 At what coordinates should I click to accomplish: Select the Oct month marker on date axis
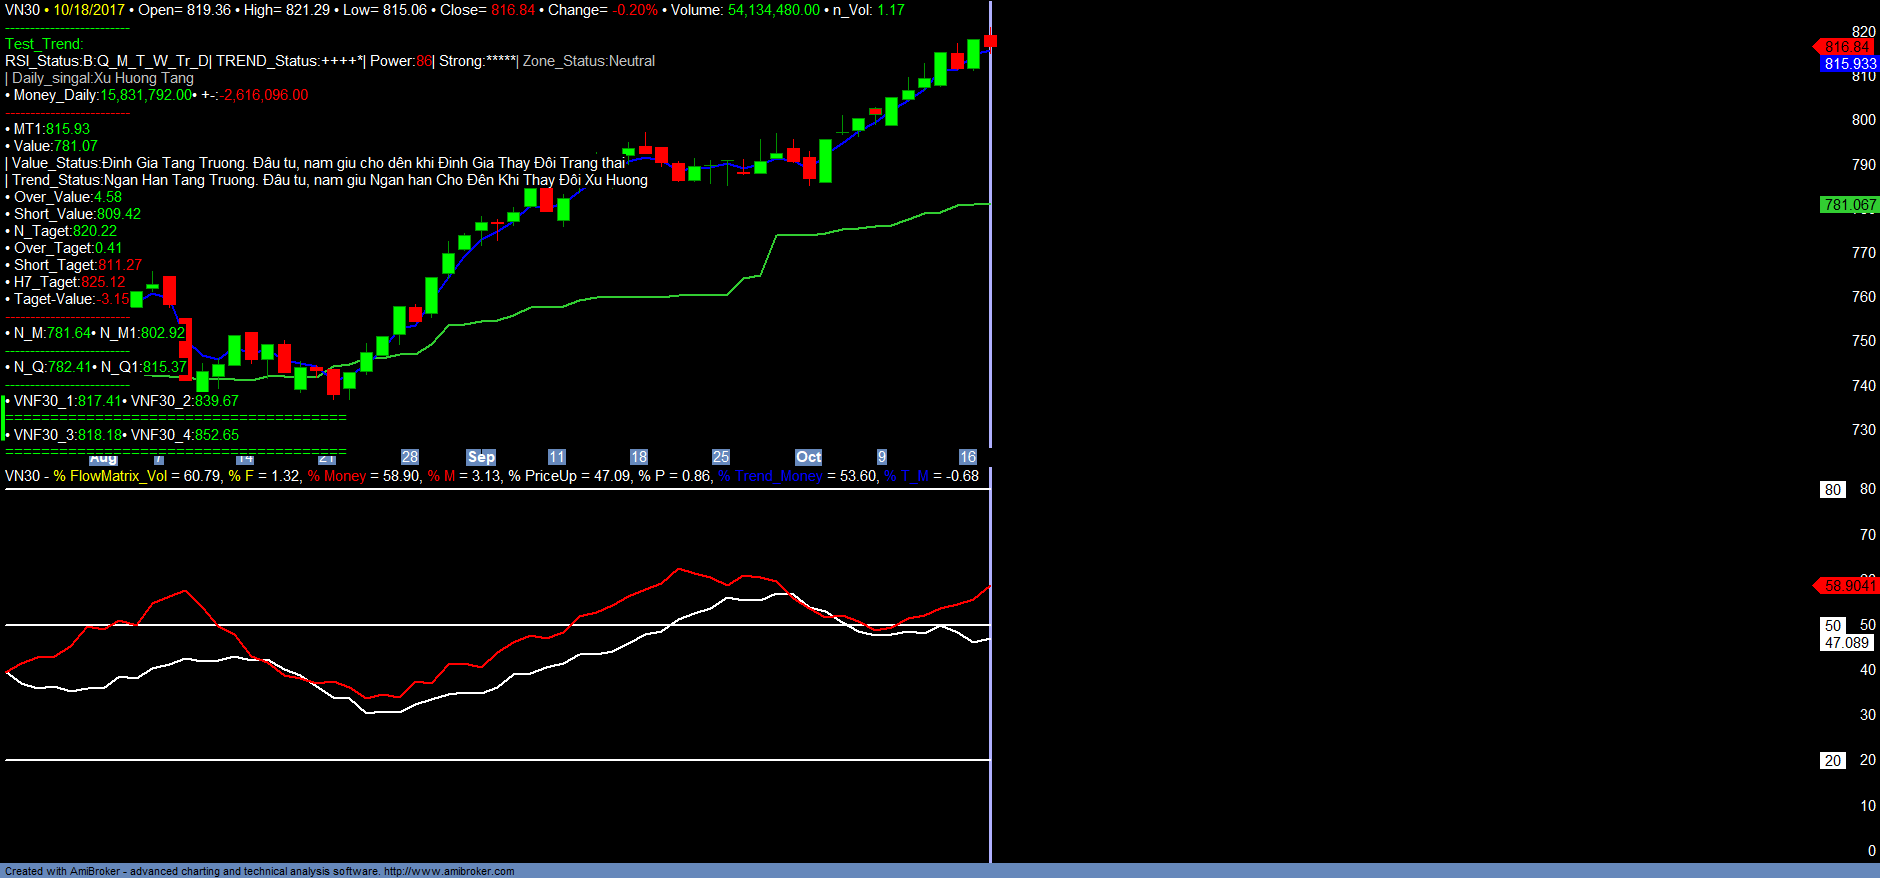[x=808, y=457]
